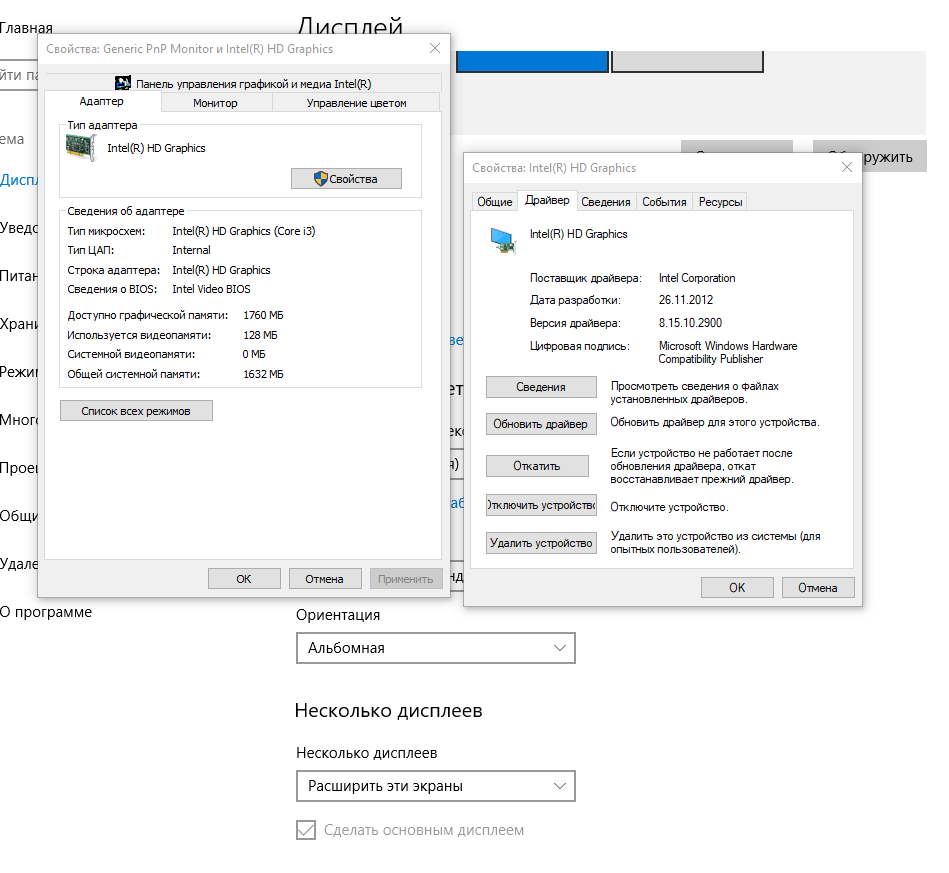The height and width of the screenshot is (873, 949).
Task: Click the Intel graphics control panel icon
Action: 123,83
